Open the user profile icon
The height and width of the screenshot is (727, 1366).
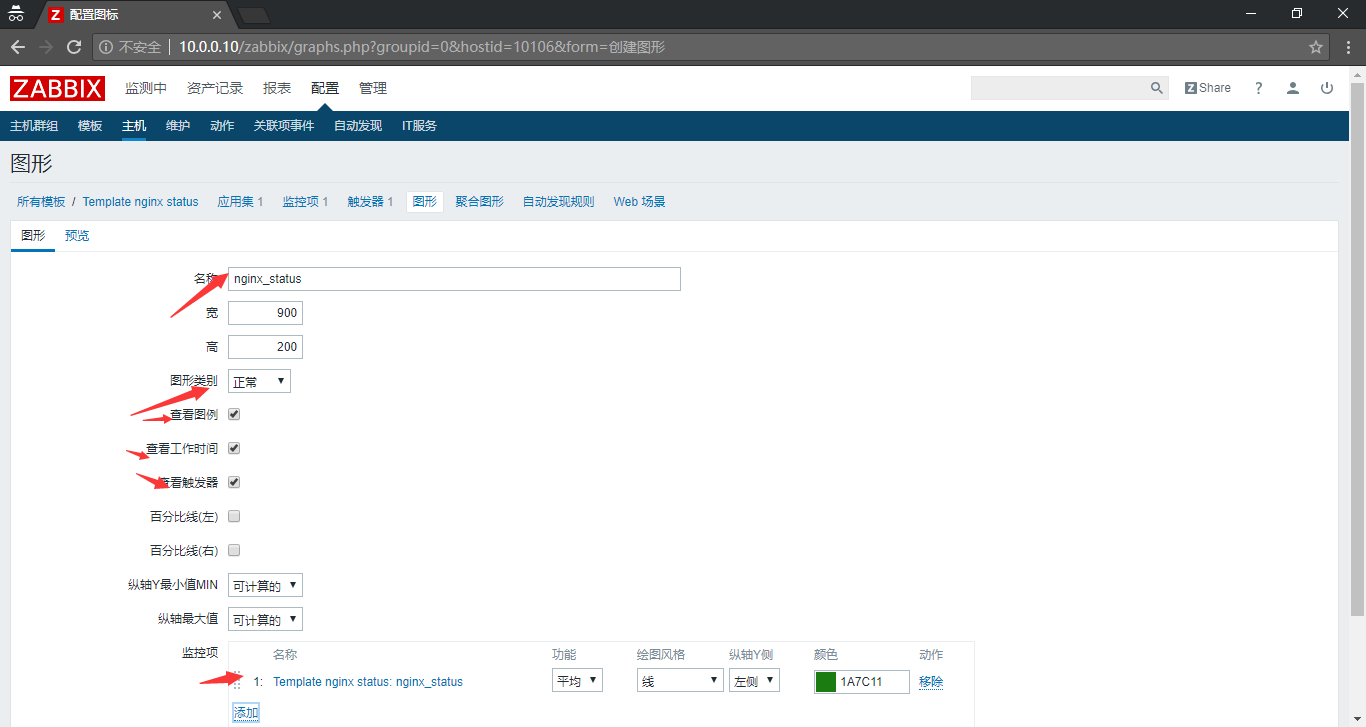click(x=1293, y=88)
